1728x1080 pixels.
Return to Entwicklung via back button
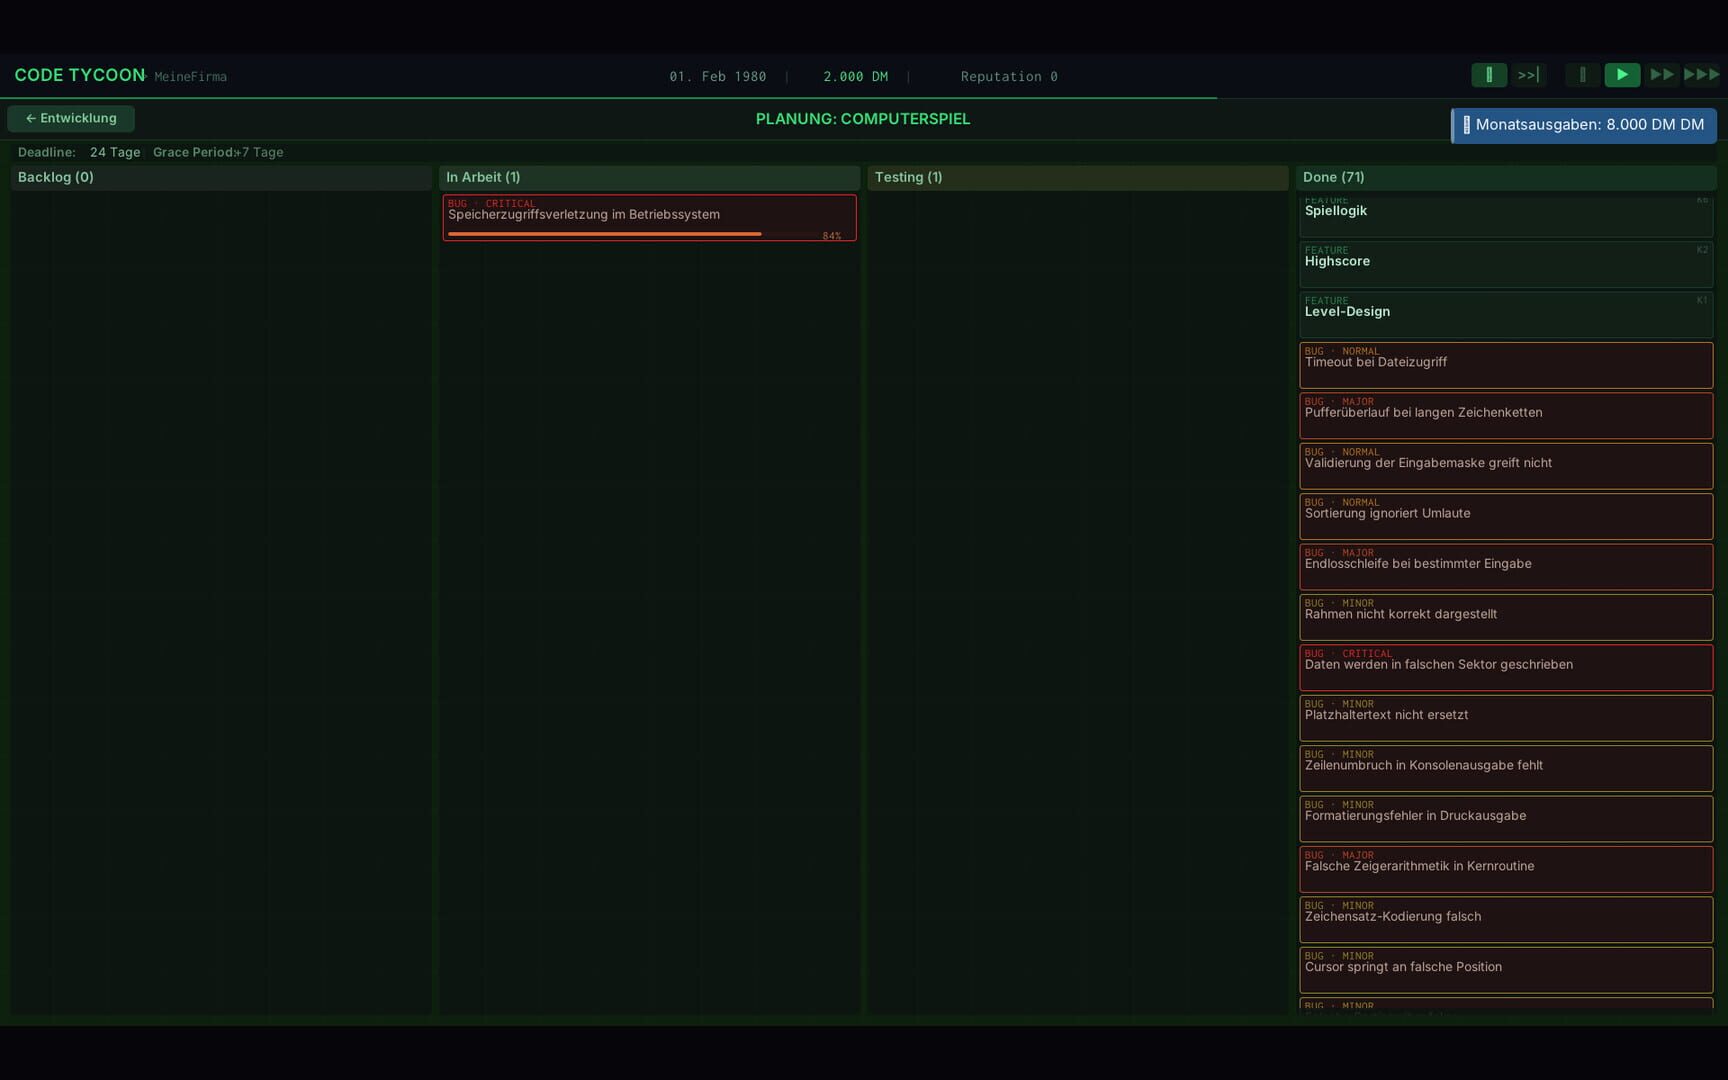click(x=70, y=118)
